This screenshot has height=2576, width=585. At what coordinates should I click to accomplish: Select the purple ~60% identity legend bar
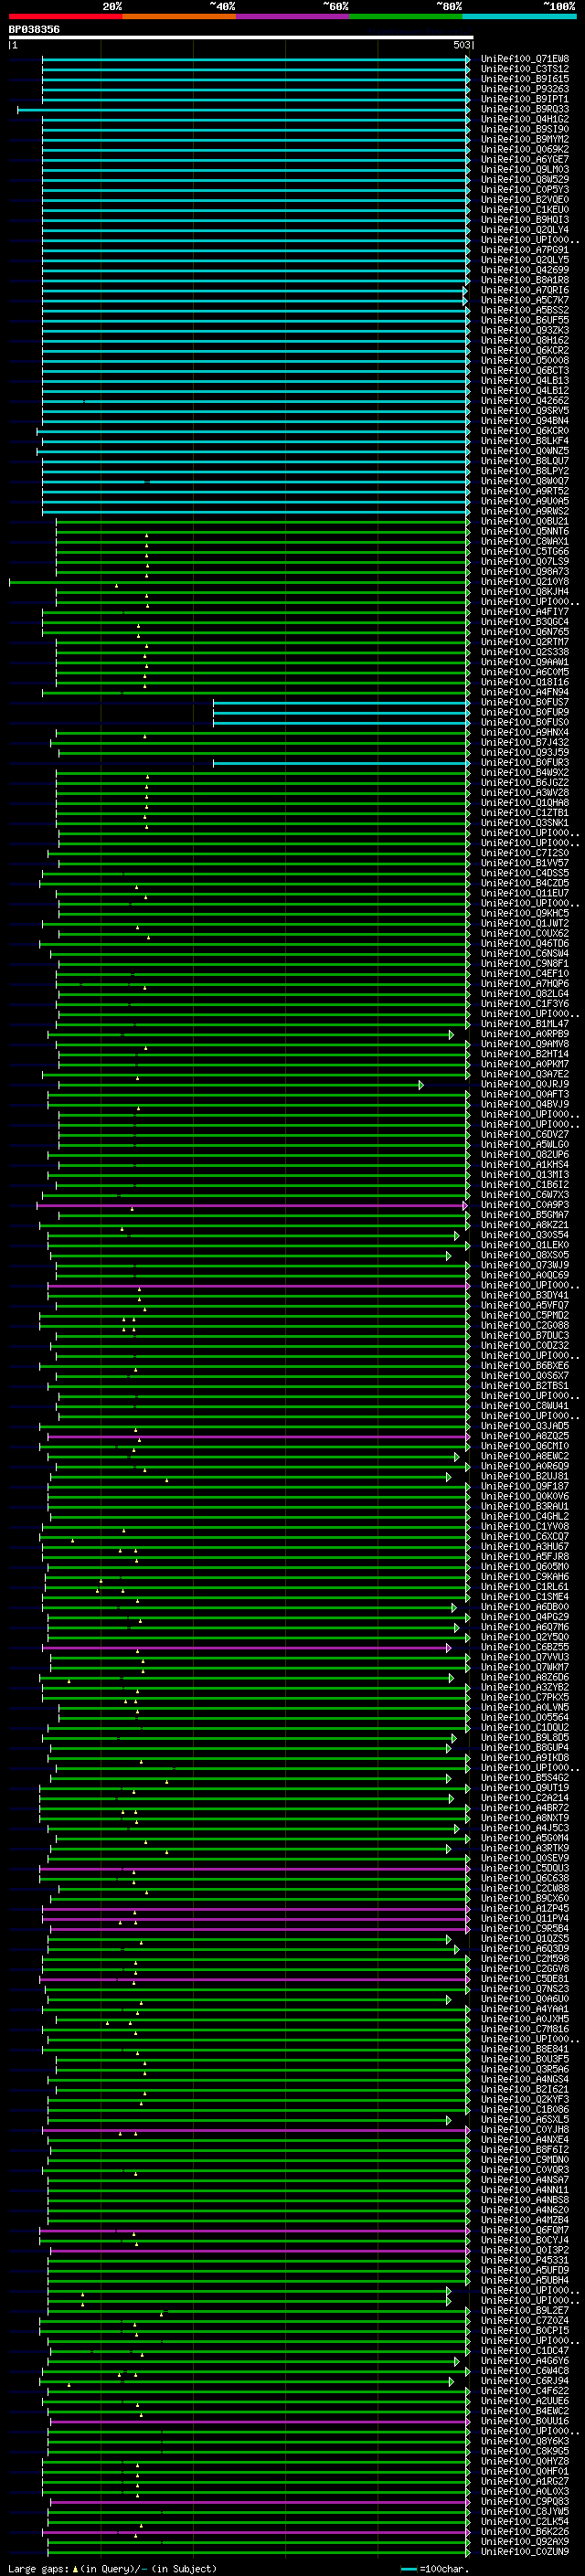pyautogui.click(x=293, y=16)
